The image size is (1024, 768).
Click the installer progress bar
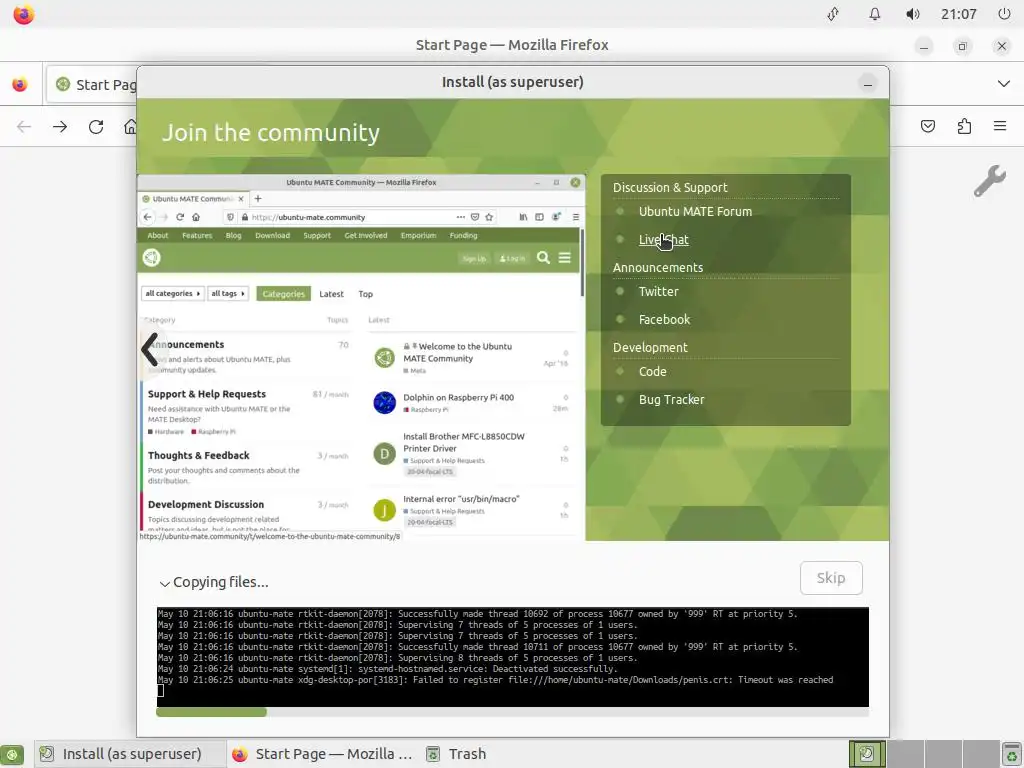(512, 712)
